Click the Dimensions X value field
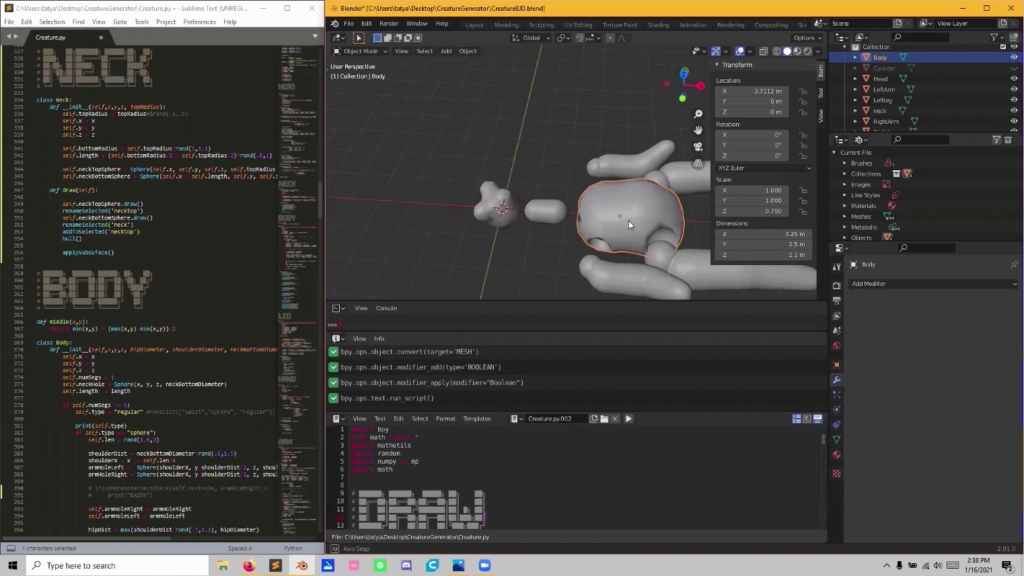Image resolution: width=1024 pixels, height=576 pixels. pyautogui.click(x=763, y=234)
